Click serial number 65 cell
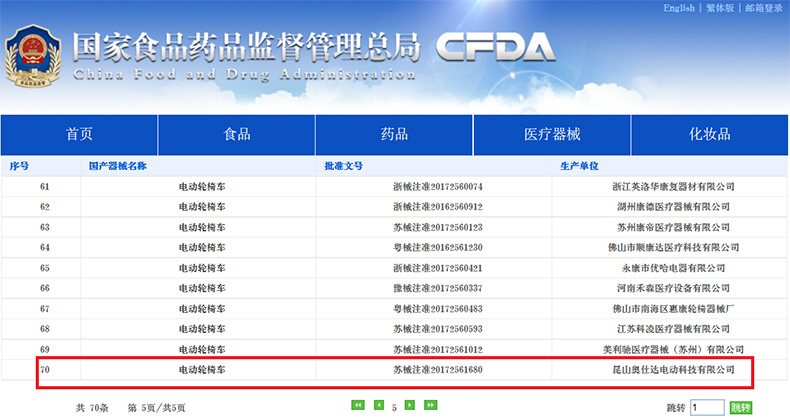 pyautogui.click(x=45, y=268)
